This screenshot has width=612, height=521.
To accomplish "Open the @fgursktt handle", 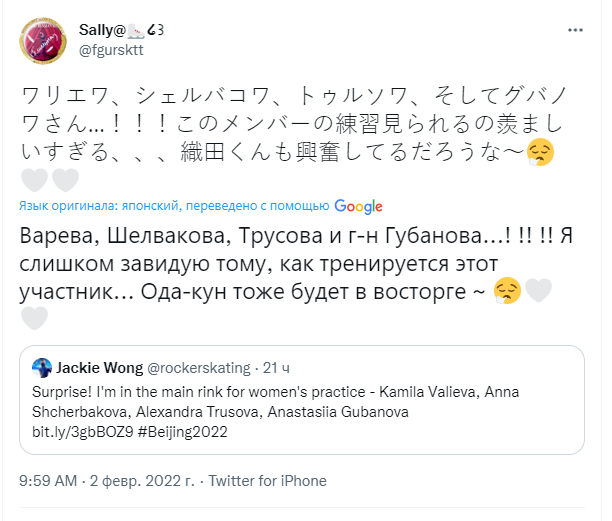I will [x=114, y=50].
